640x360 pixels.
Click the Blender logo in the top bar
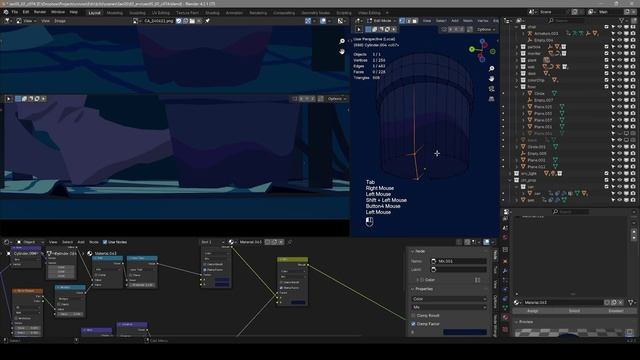tap(6, 12)
